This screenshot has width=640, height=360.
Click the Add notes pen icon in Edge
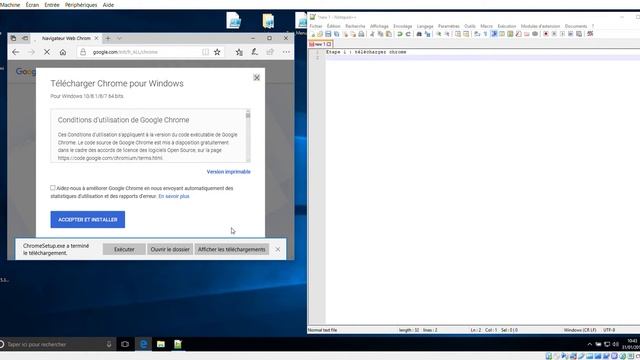tap(255, 52)
